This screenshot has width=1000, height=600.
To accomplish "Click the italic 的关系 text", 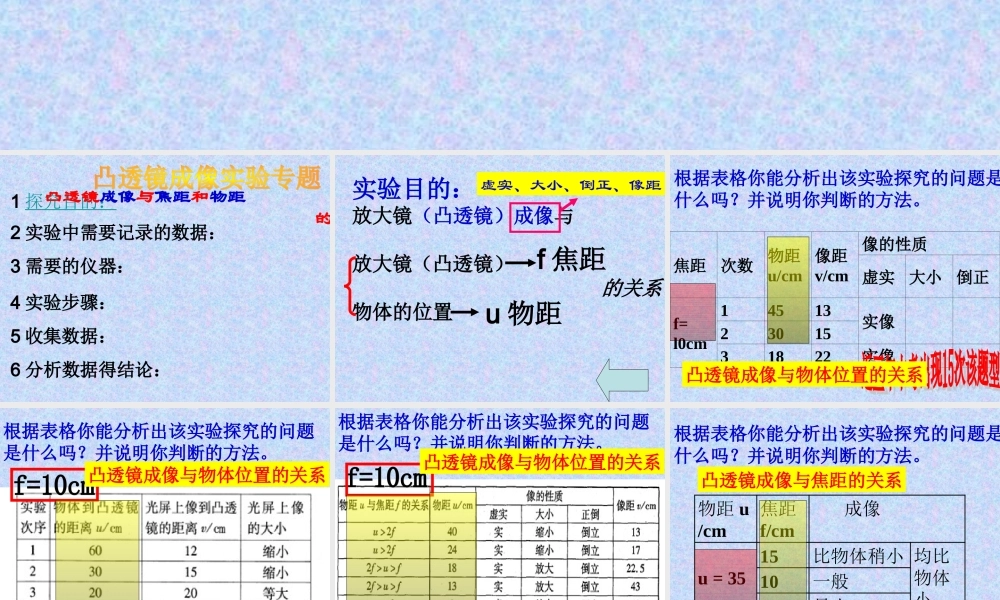I will [x=631, y=288].
